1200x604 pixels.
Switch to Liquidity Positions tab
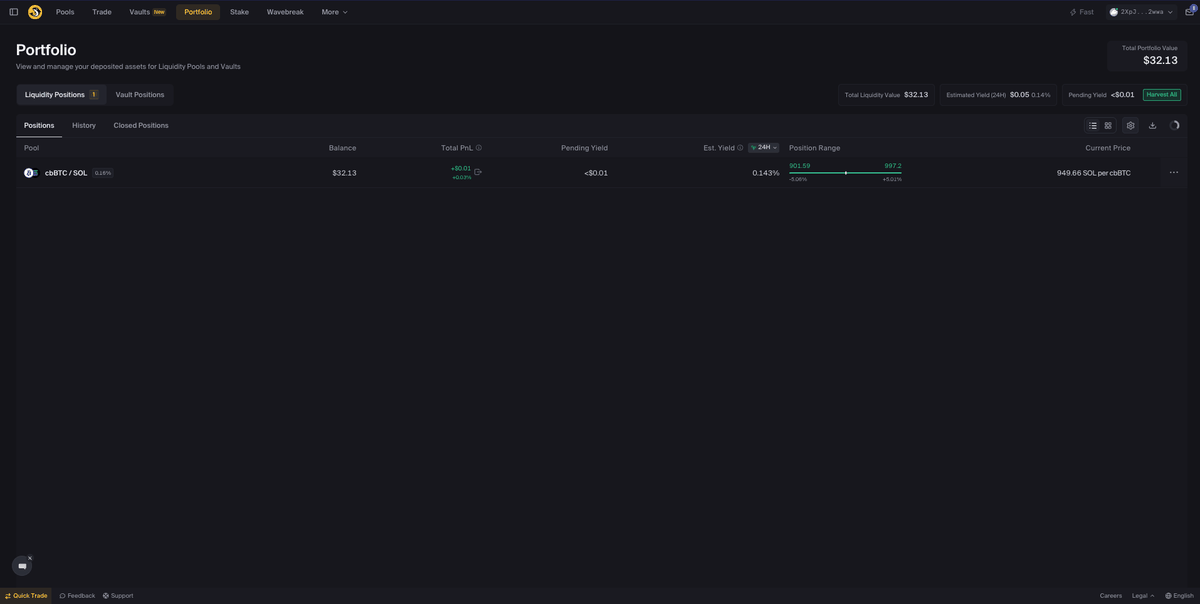click(x=61, y=95)
